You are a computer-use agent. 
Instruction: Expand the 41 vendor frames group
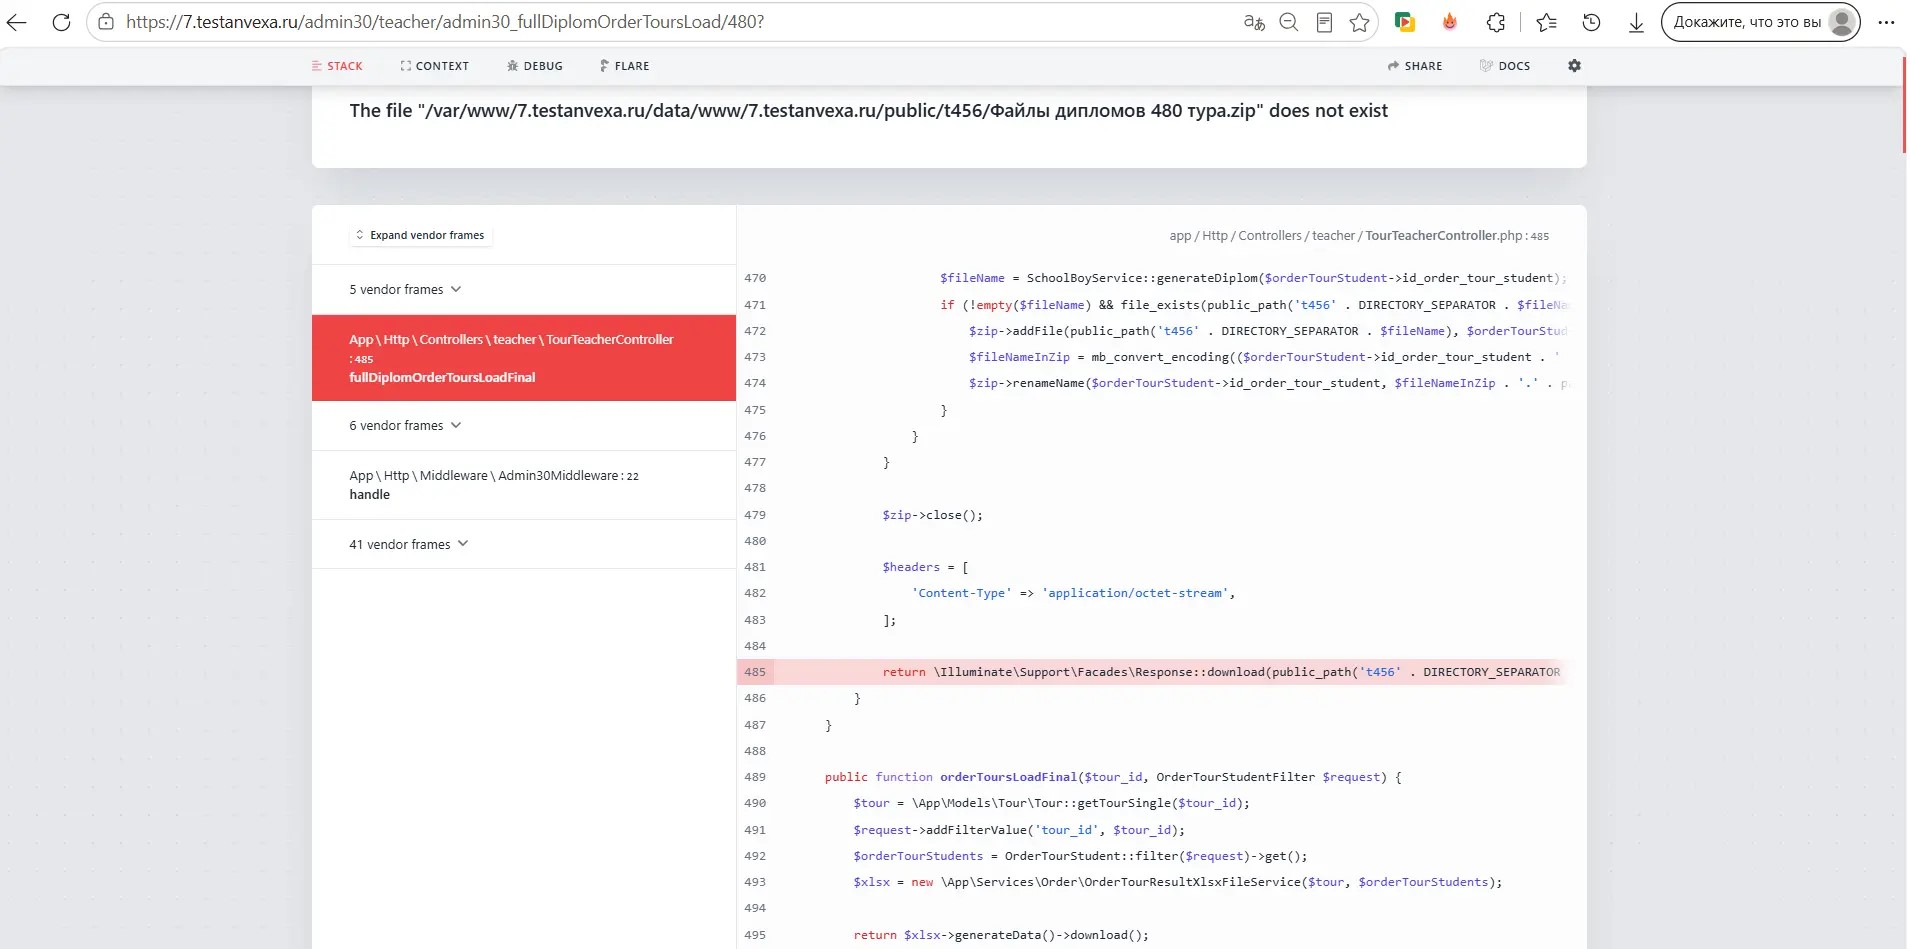coord(524,545)
